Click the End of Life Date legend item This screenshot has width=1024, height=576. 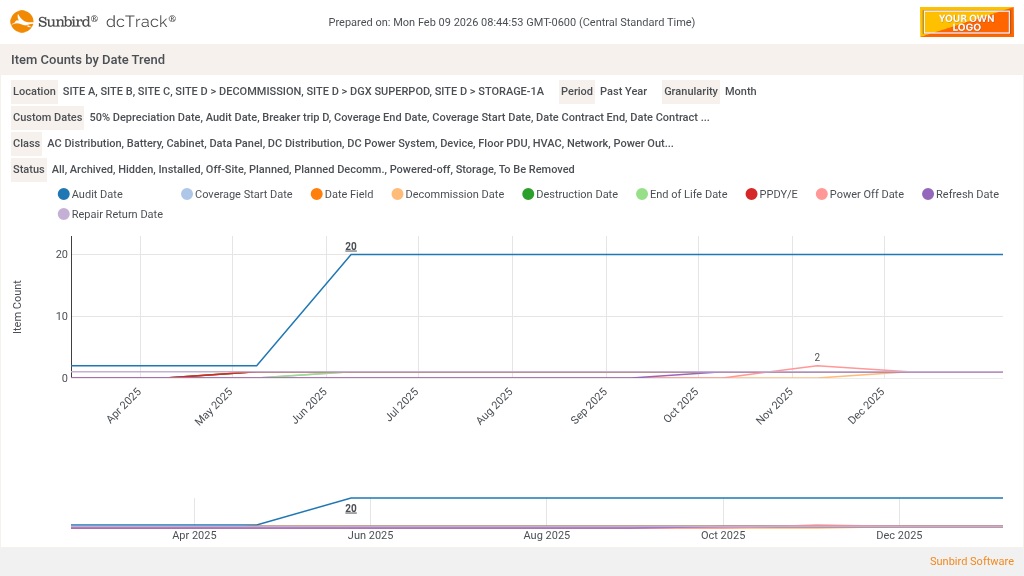coord(680,194)
